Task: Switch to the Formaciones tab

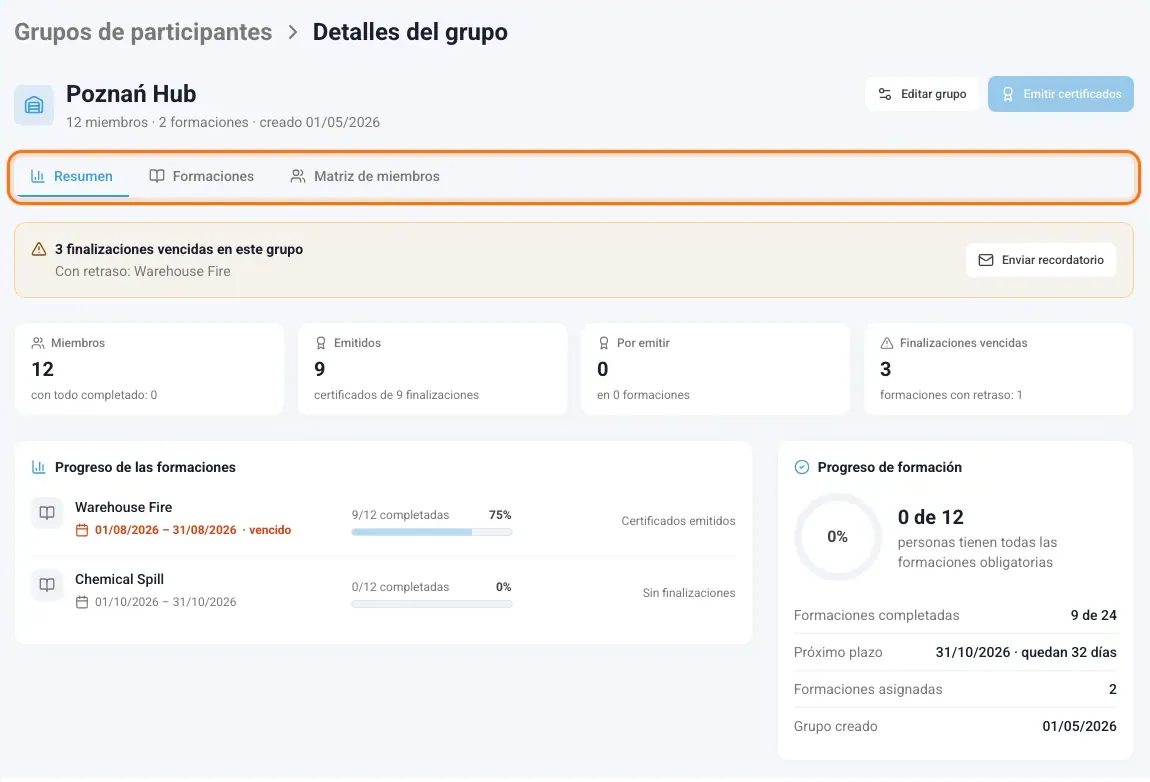Action: point(202,176)
